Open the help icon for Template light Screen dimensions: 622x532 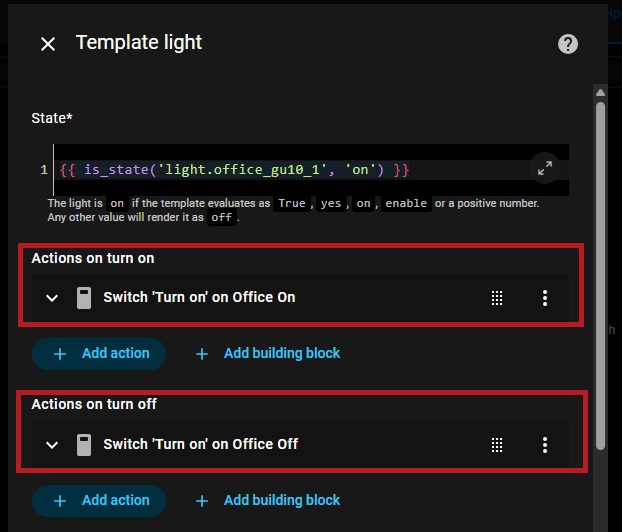coord(568,44)
